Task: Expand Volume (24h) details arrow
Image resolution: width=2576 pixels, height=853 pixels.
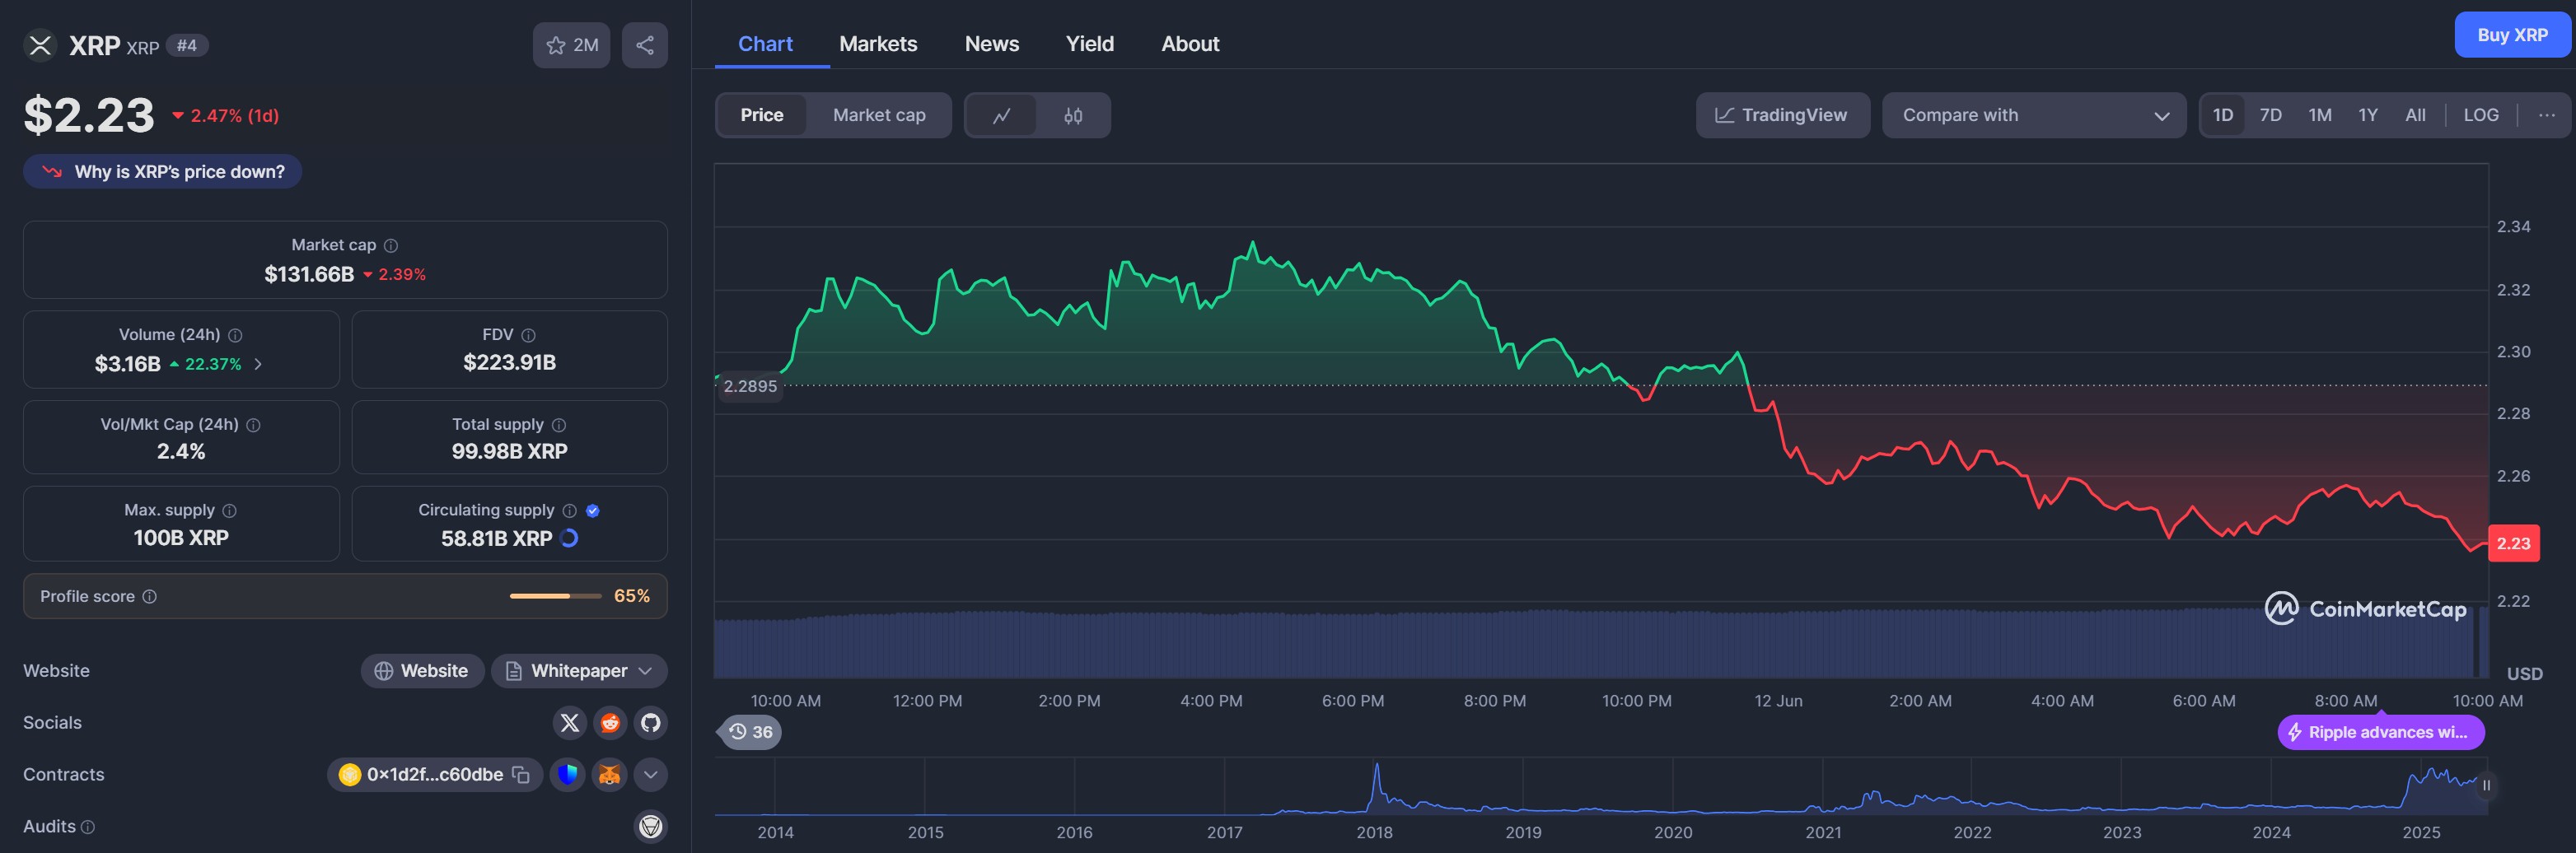Action: [258, 364]
